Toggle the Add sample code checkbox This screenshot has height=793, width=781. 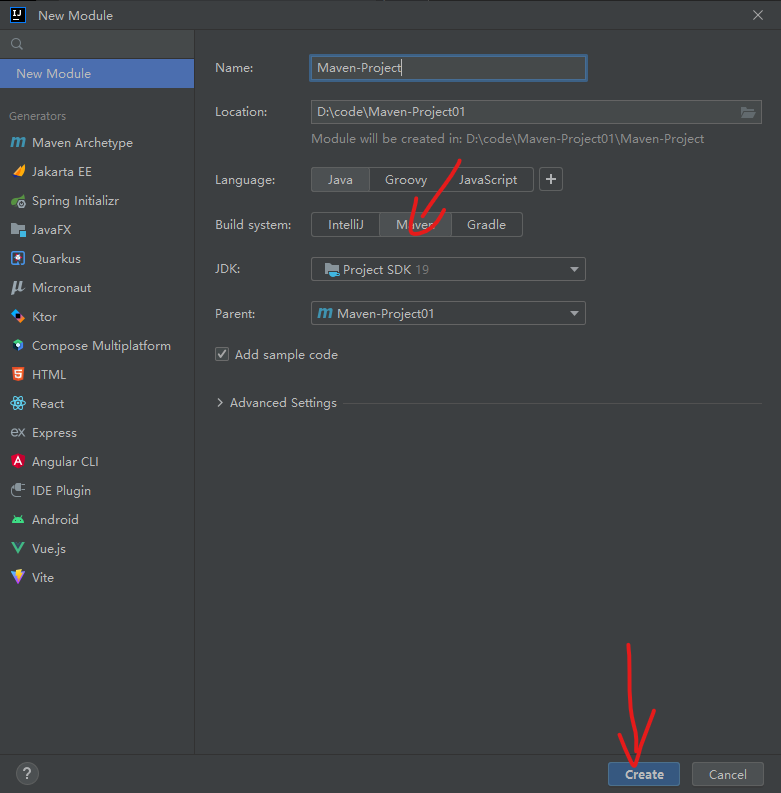click(222, 354)
